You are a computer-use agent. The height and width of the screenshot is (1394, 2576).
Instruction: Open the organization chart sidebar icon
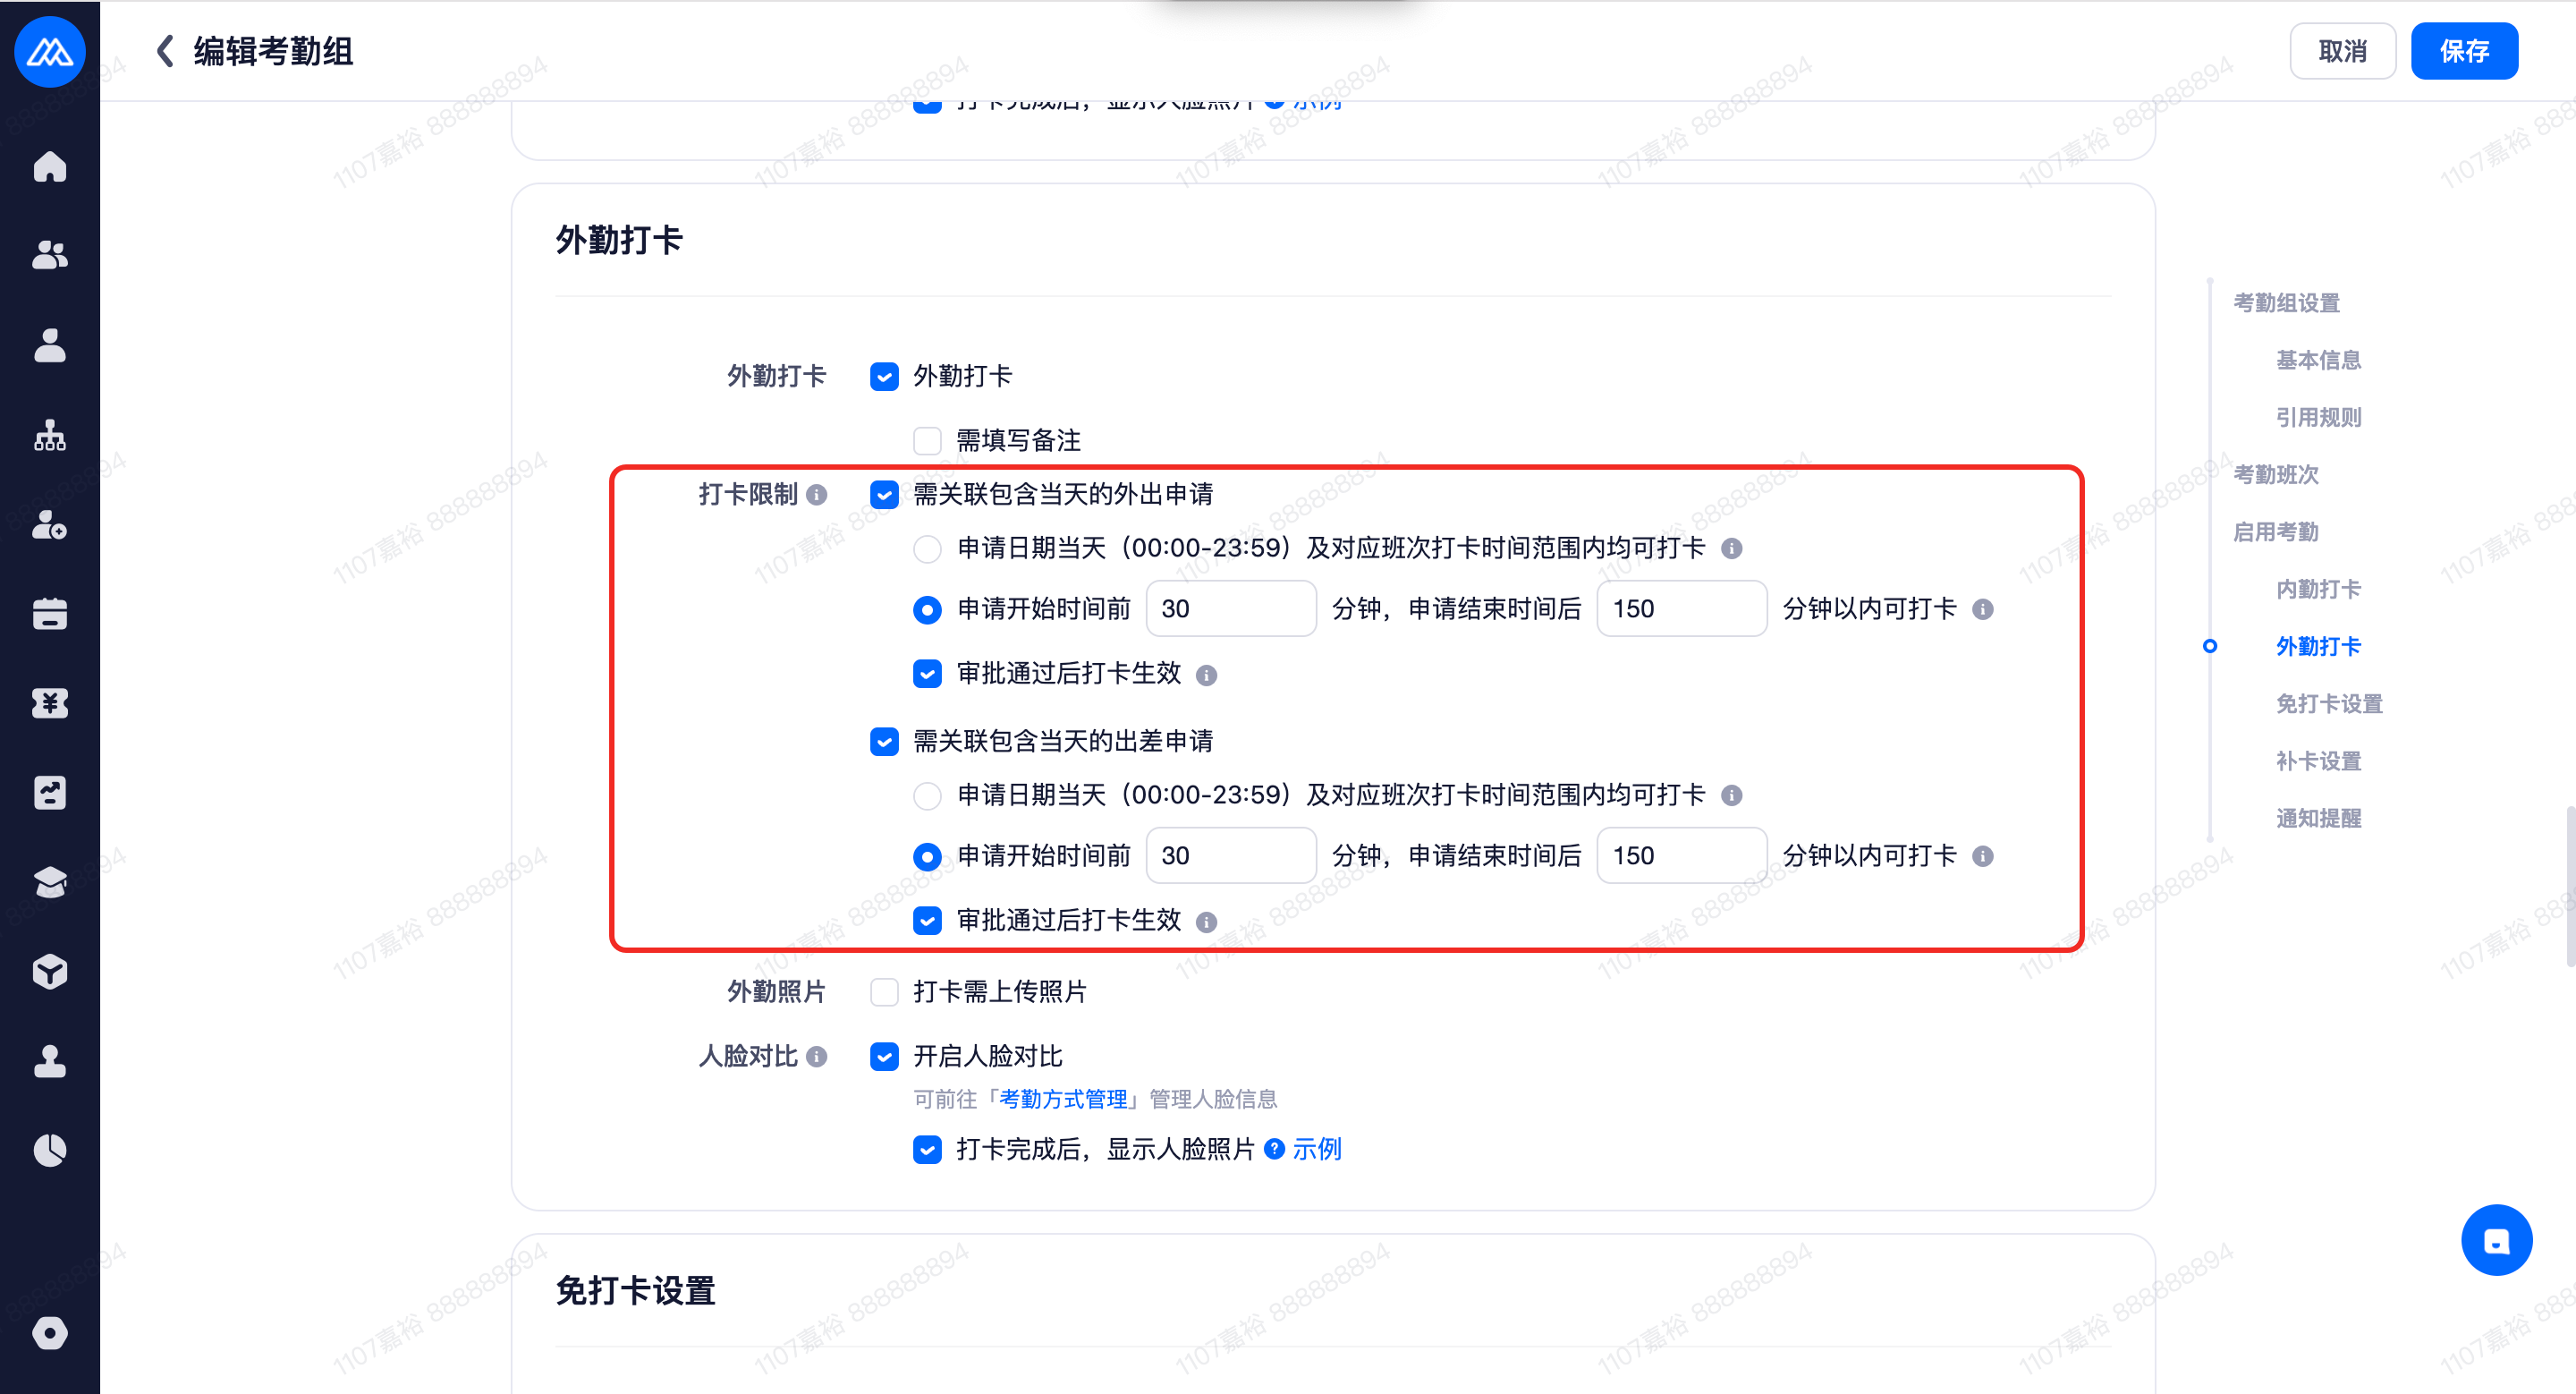pos(49,435)
